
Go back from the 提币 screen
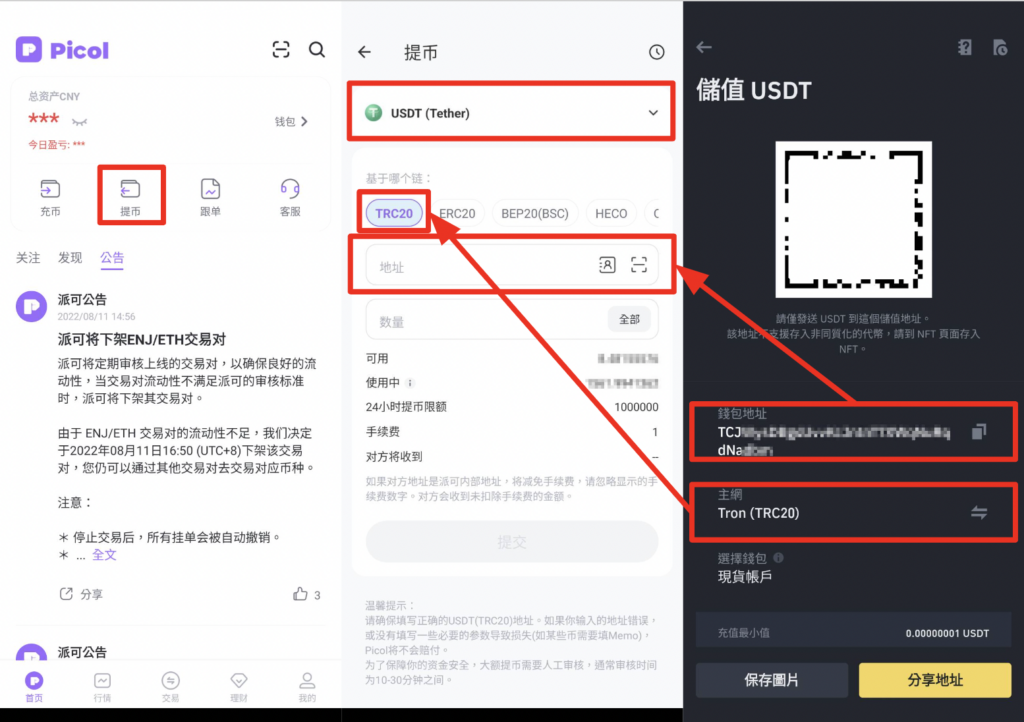point(364,52)
